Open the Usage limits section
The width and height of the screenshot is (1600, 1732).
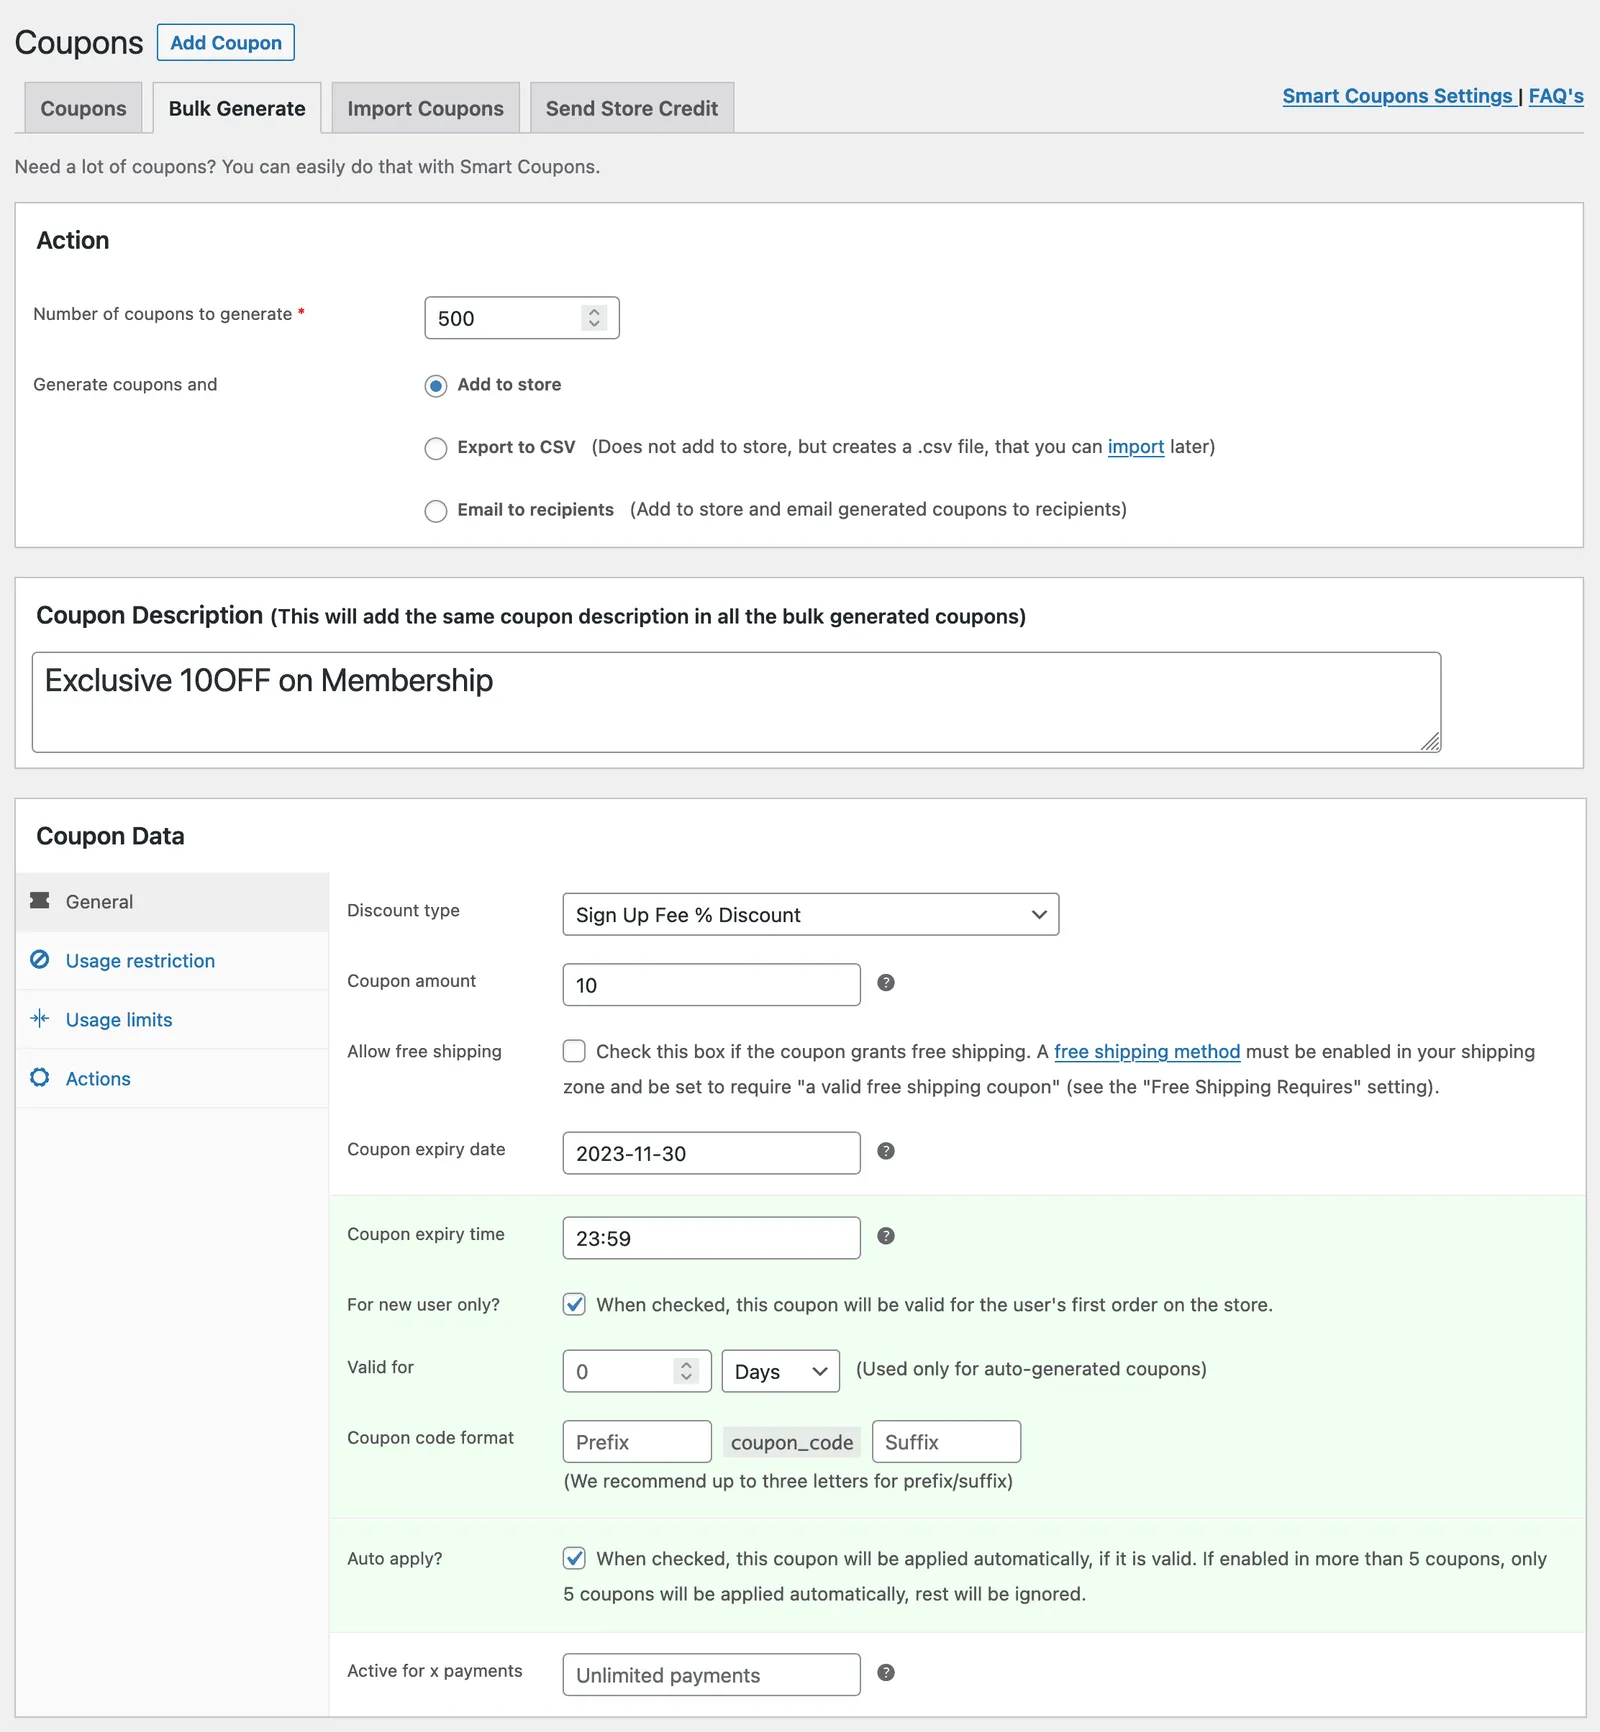pos(172,1020)
